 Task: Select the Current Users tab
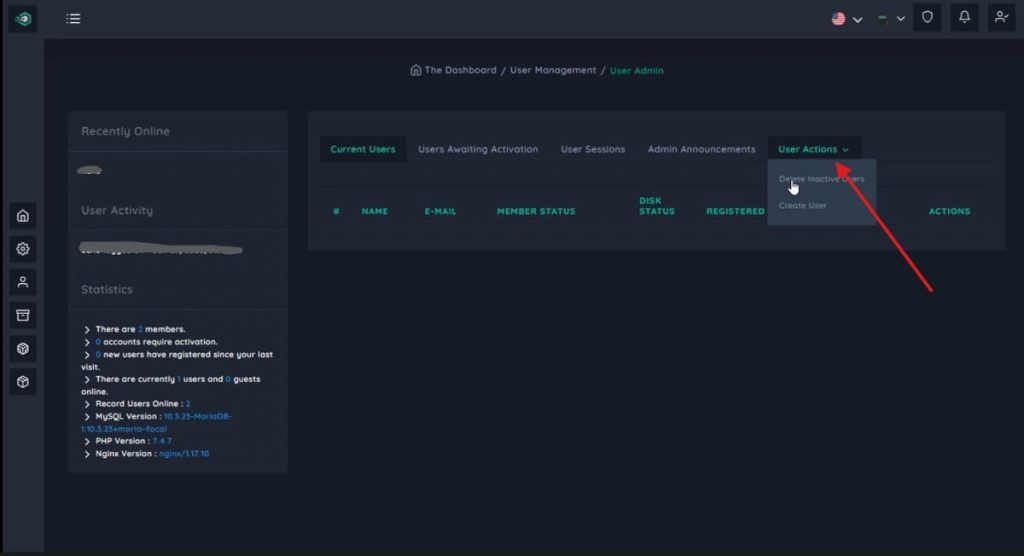(x=362, y=149)
